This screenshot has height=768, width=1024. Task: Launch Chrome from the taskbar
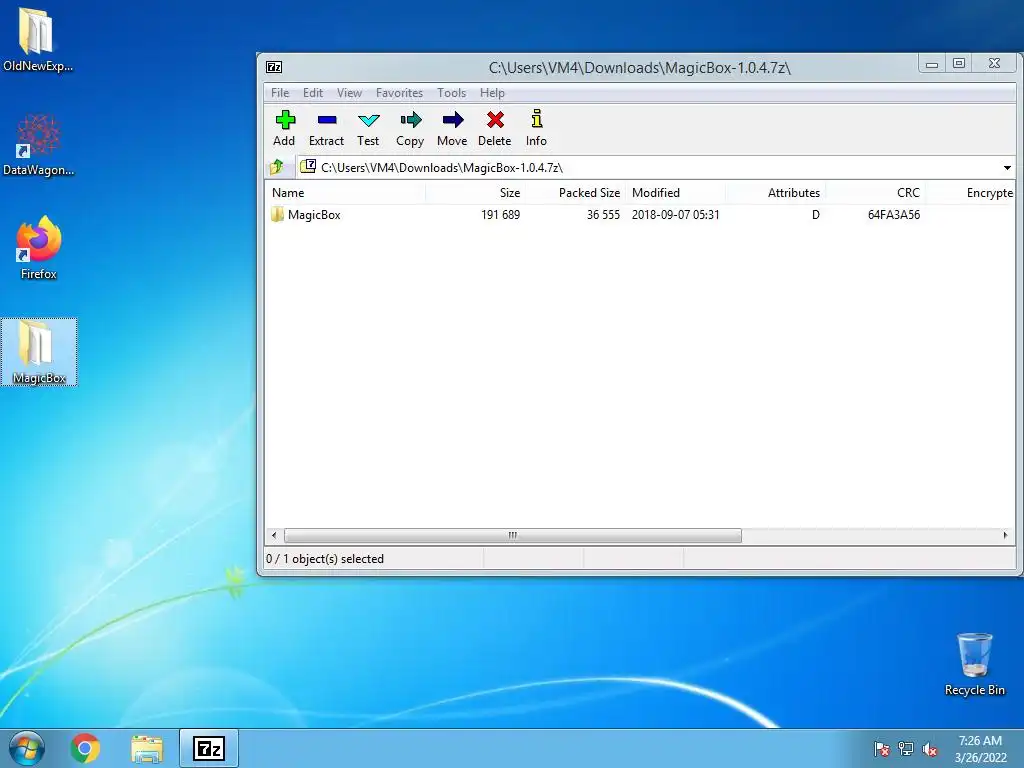(x=85, y=748)
